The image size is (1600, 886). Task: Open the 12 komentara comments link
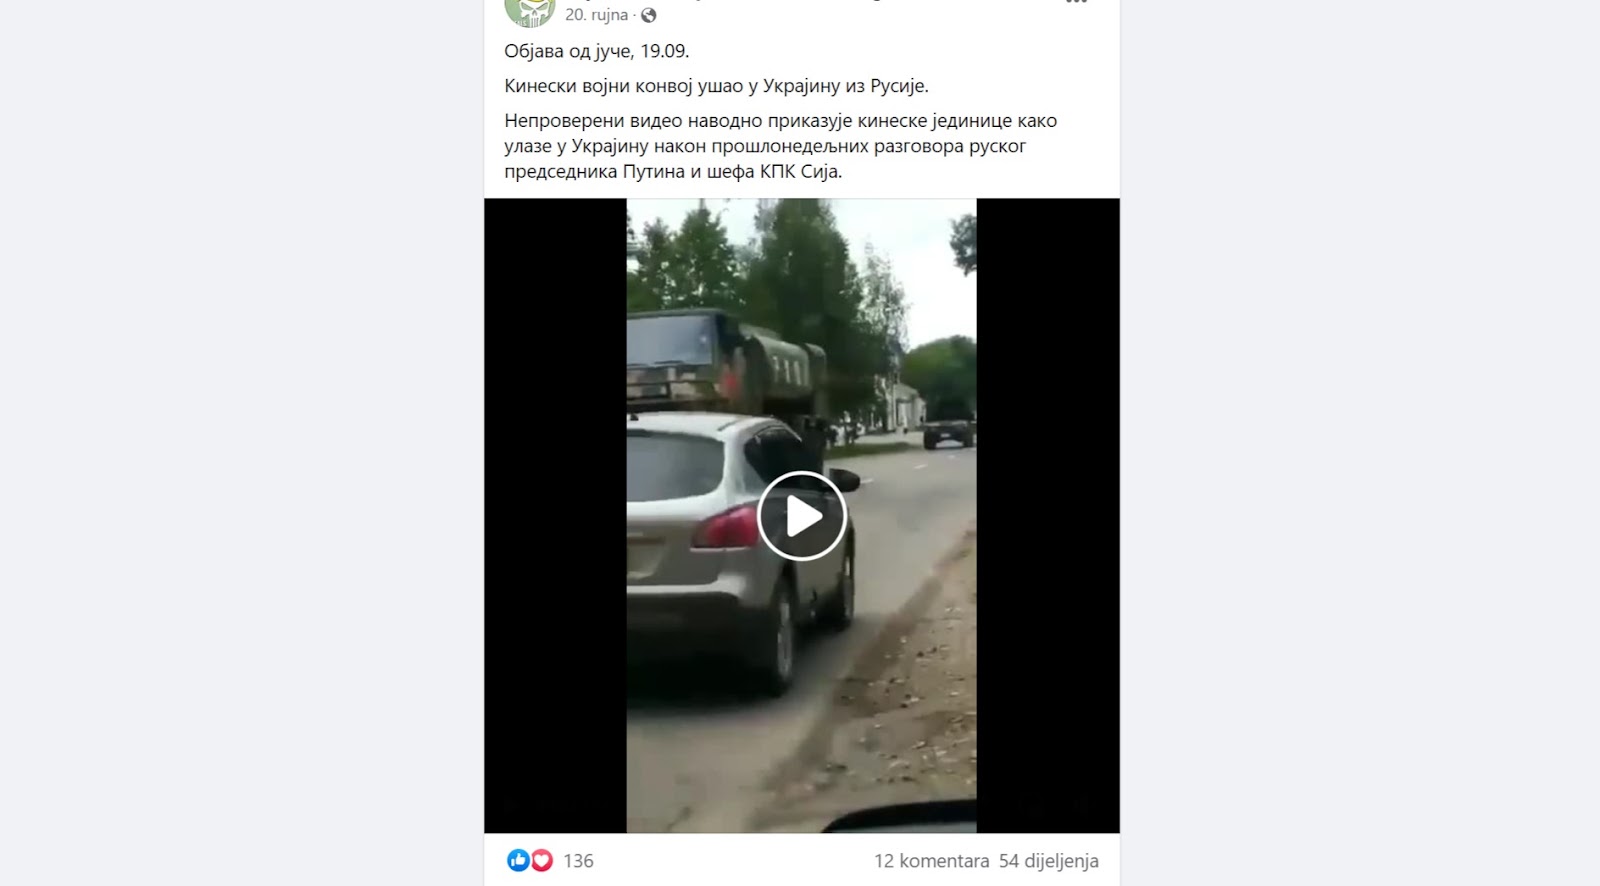[x=931, y=861]
